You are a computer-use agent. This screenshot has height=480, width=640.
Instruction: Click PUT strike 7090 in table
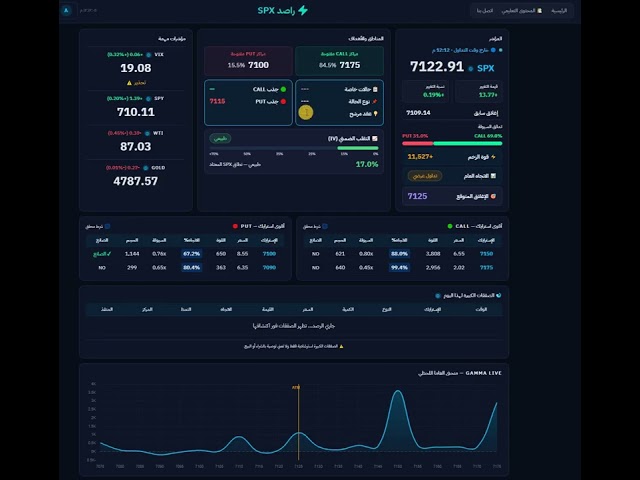pos(269,268)
